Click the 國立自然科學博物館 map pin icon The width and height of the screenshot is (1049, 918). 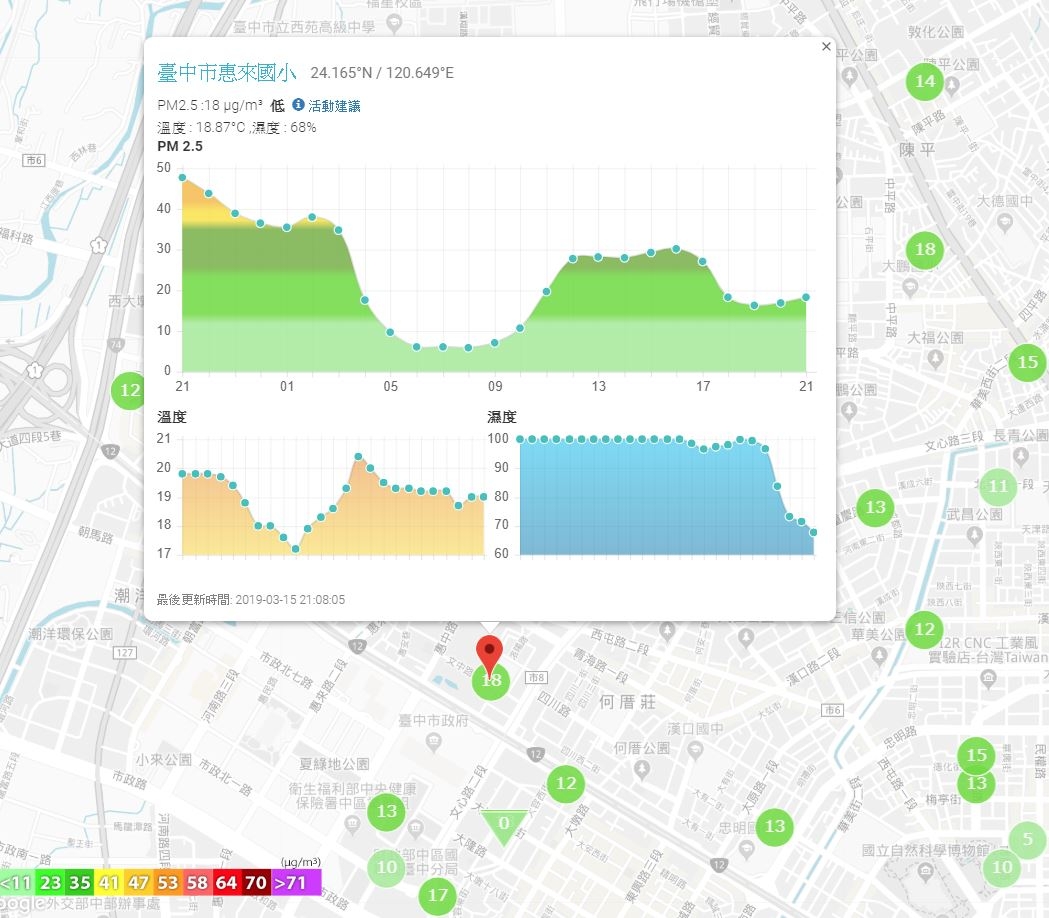point(925,870)
